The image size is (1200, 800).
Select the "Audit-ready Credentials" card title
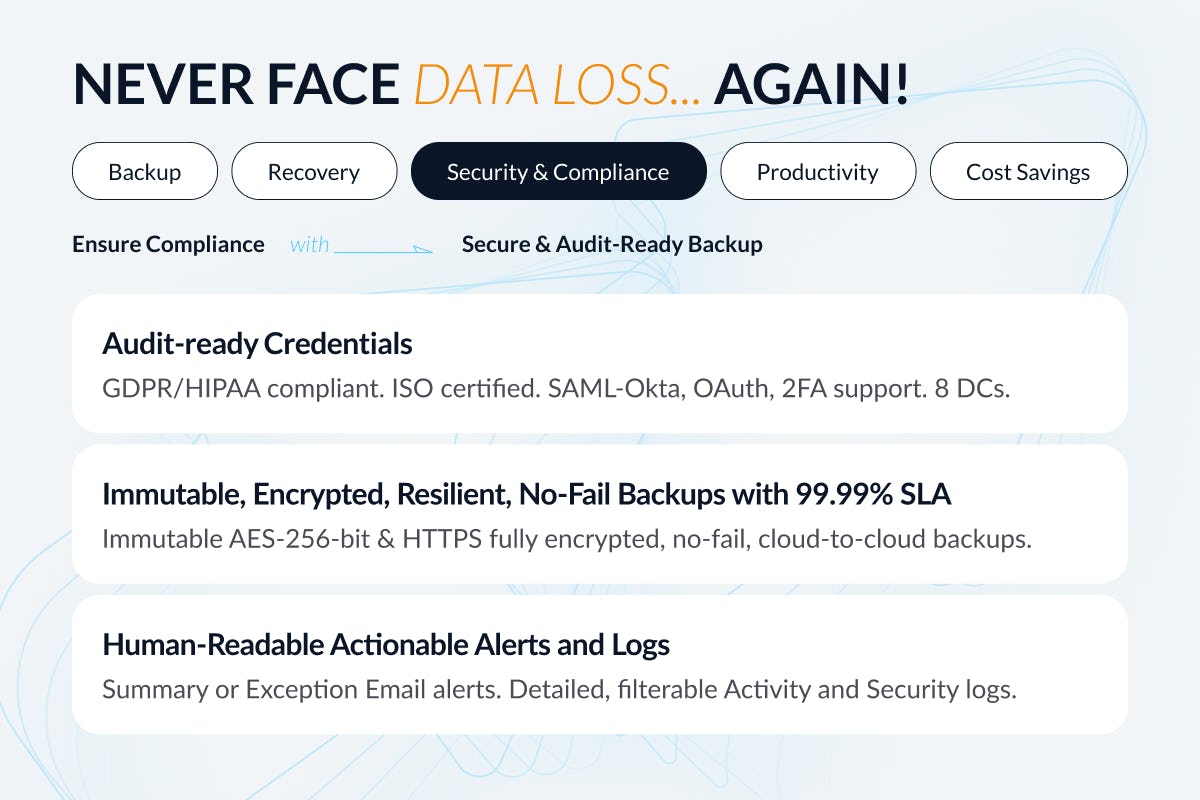click(x=257, y=344)
